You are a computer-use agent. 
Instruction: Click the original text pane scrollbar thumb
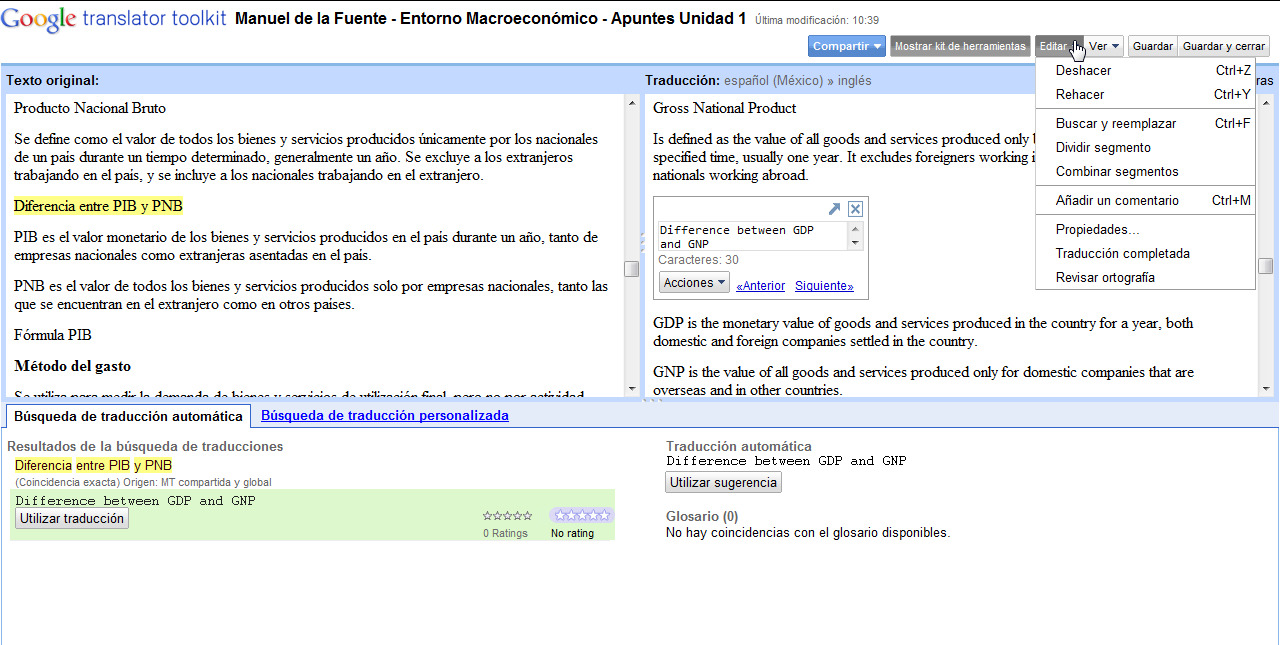(631, 268)
